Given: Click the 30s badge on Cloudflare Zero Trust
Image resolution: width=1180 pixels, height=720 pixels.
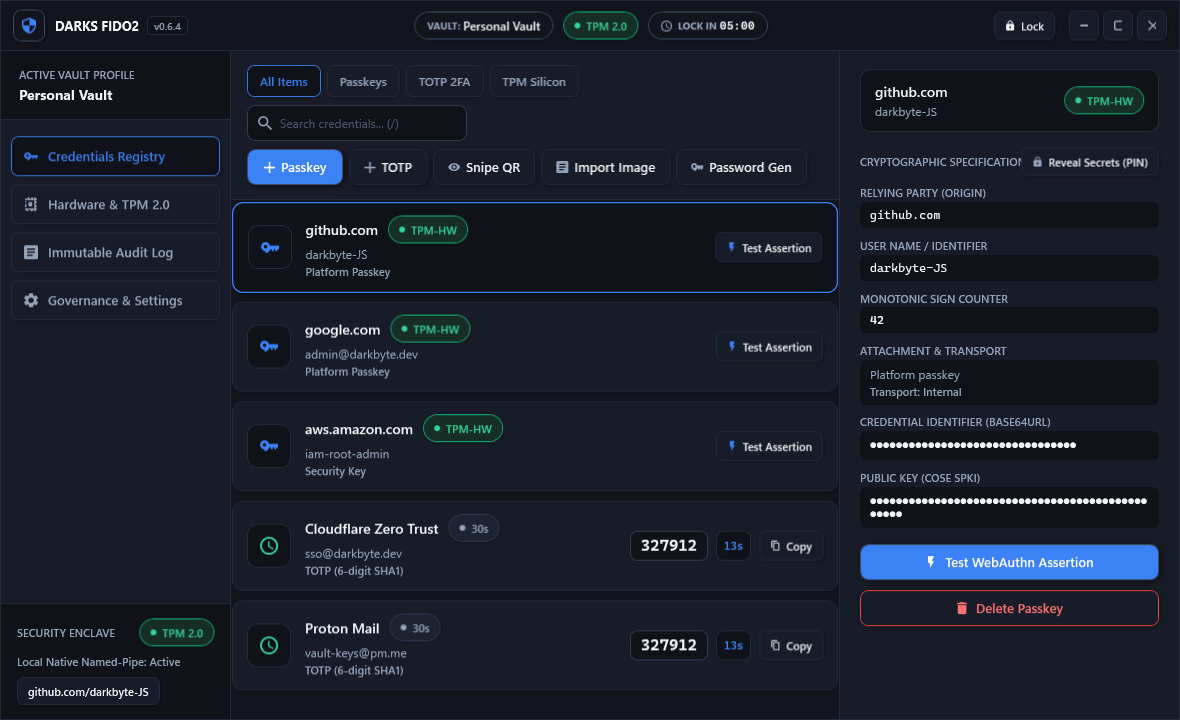Looking at the screenshot, I should point(473,529).
